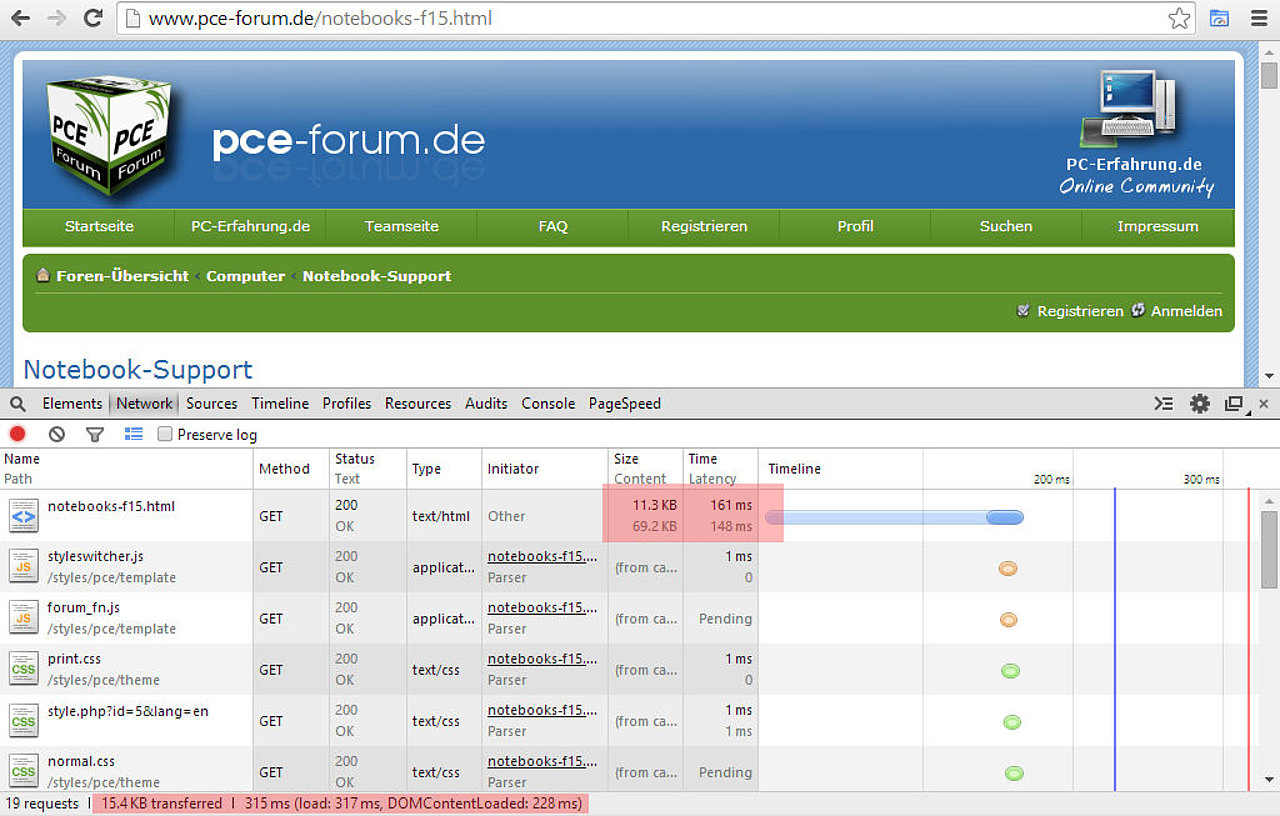Reload the page in the browser

93,18
